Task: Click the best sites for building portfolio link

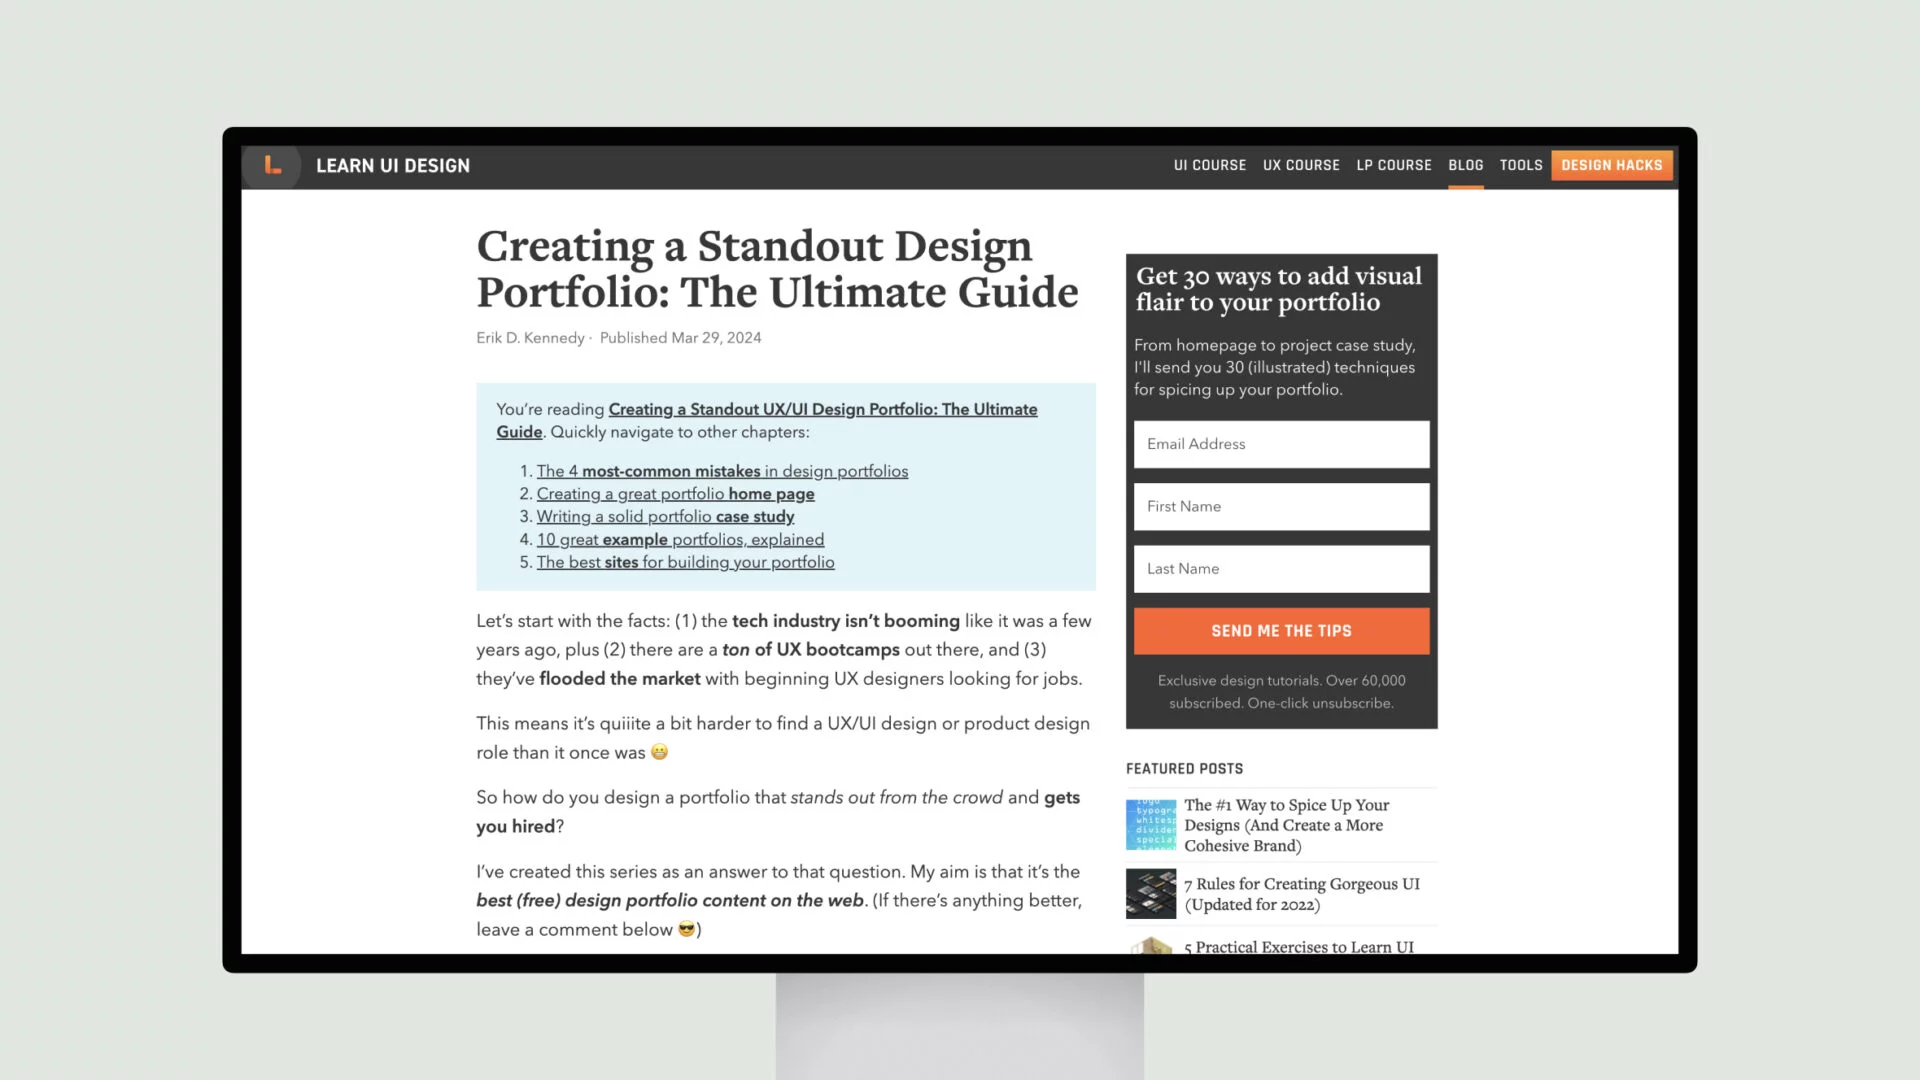Action: click(686, 560)
